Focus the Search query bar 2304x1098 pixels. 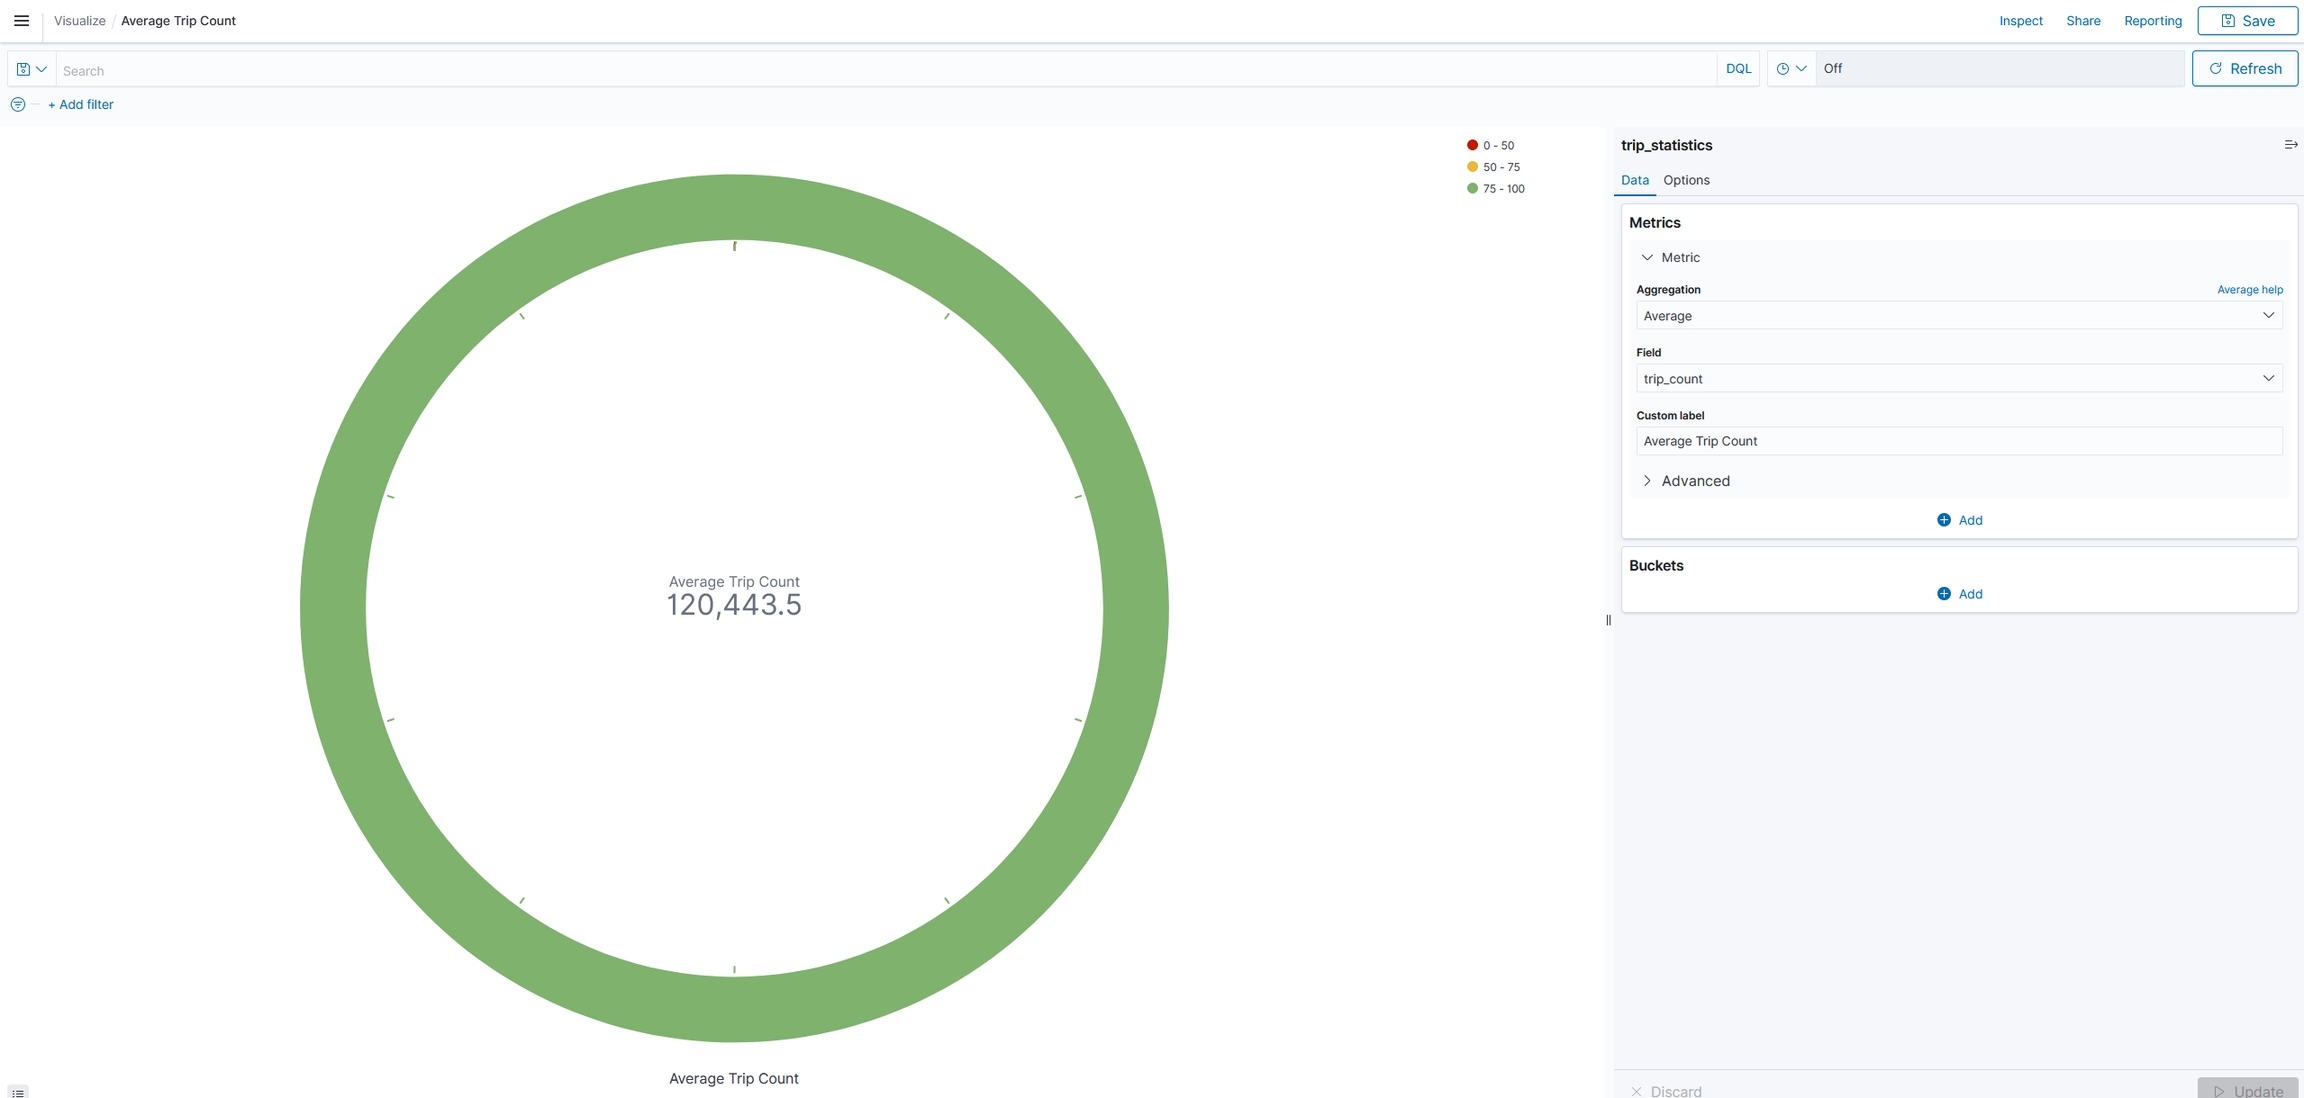(x=886, y=70)
